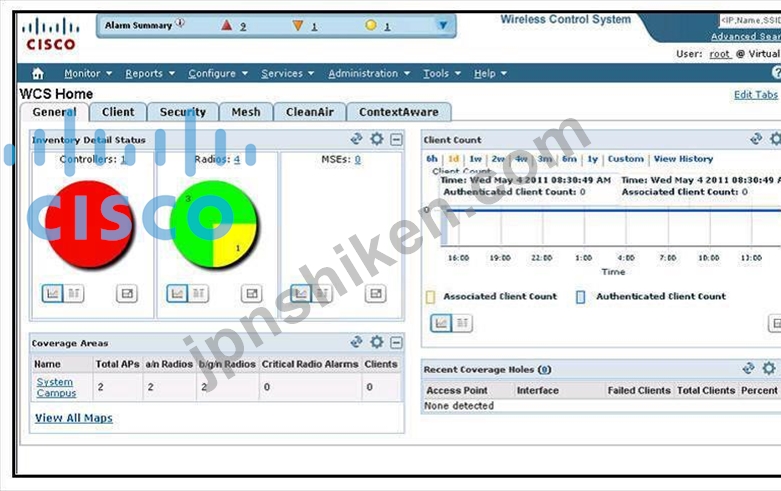
Task: Collapse the Inventory Detail Status panel
Action: coord(396,139)
